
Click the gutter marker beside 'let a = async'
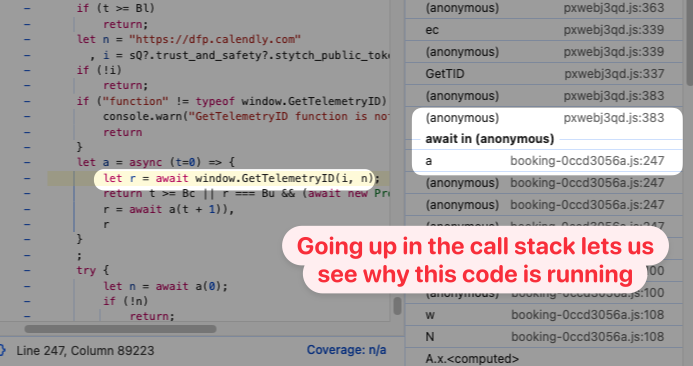point(27,162)
